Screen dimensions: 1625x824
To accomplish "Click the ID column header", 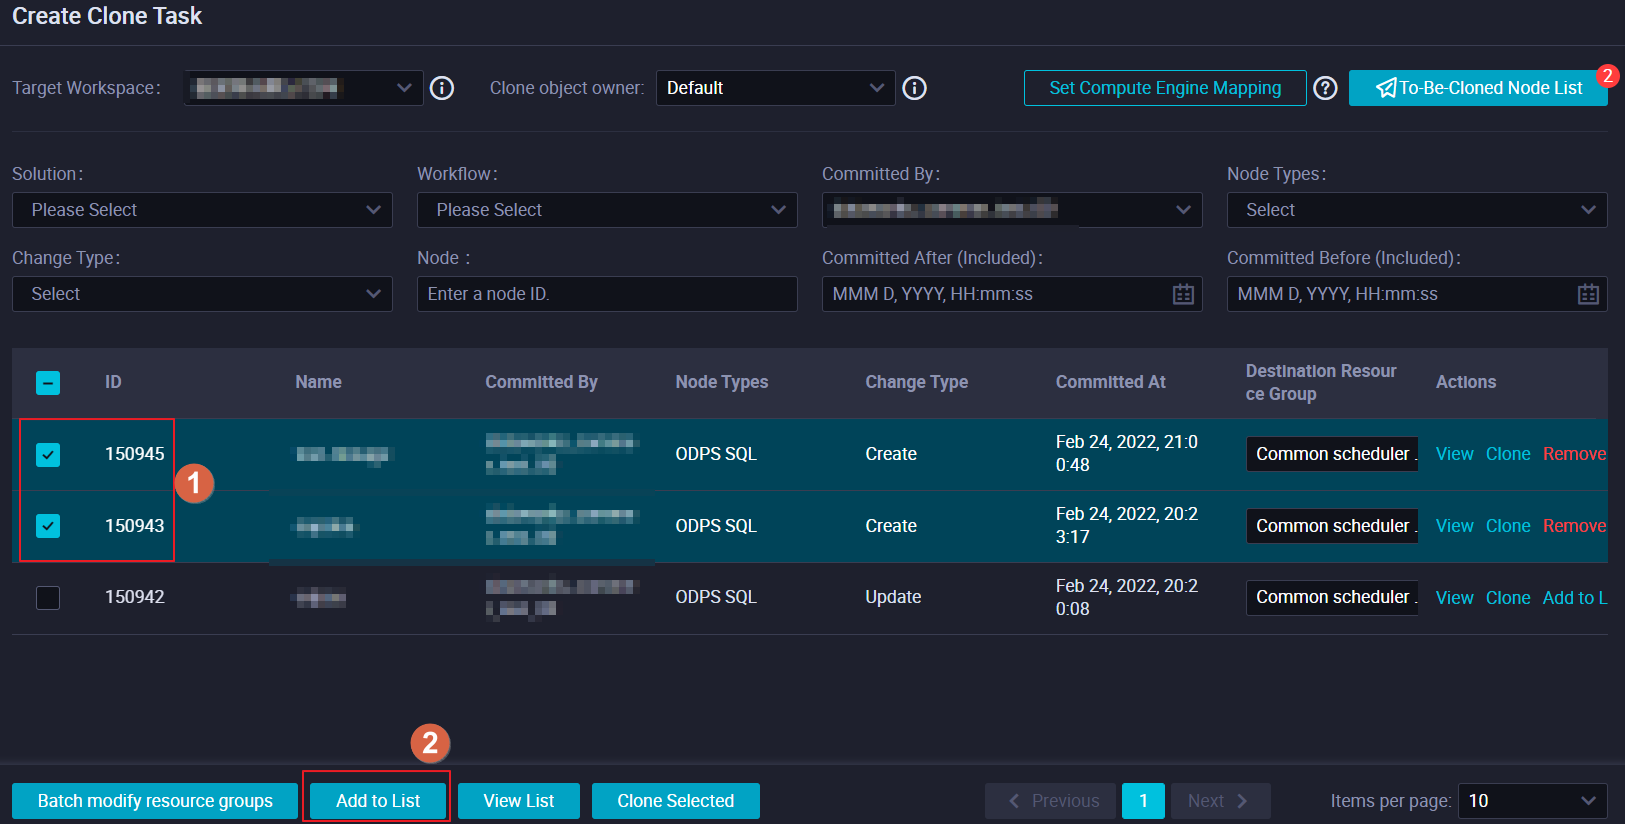I will coord(113,382).
